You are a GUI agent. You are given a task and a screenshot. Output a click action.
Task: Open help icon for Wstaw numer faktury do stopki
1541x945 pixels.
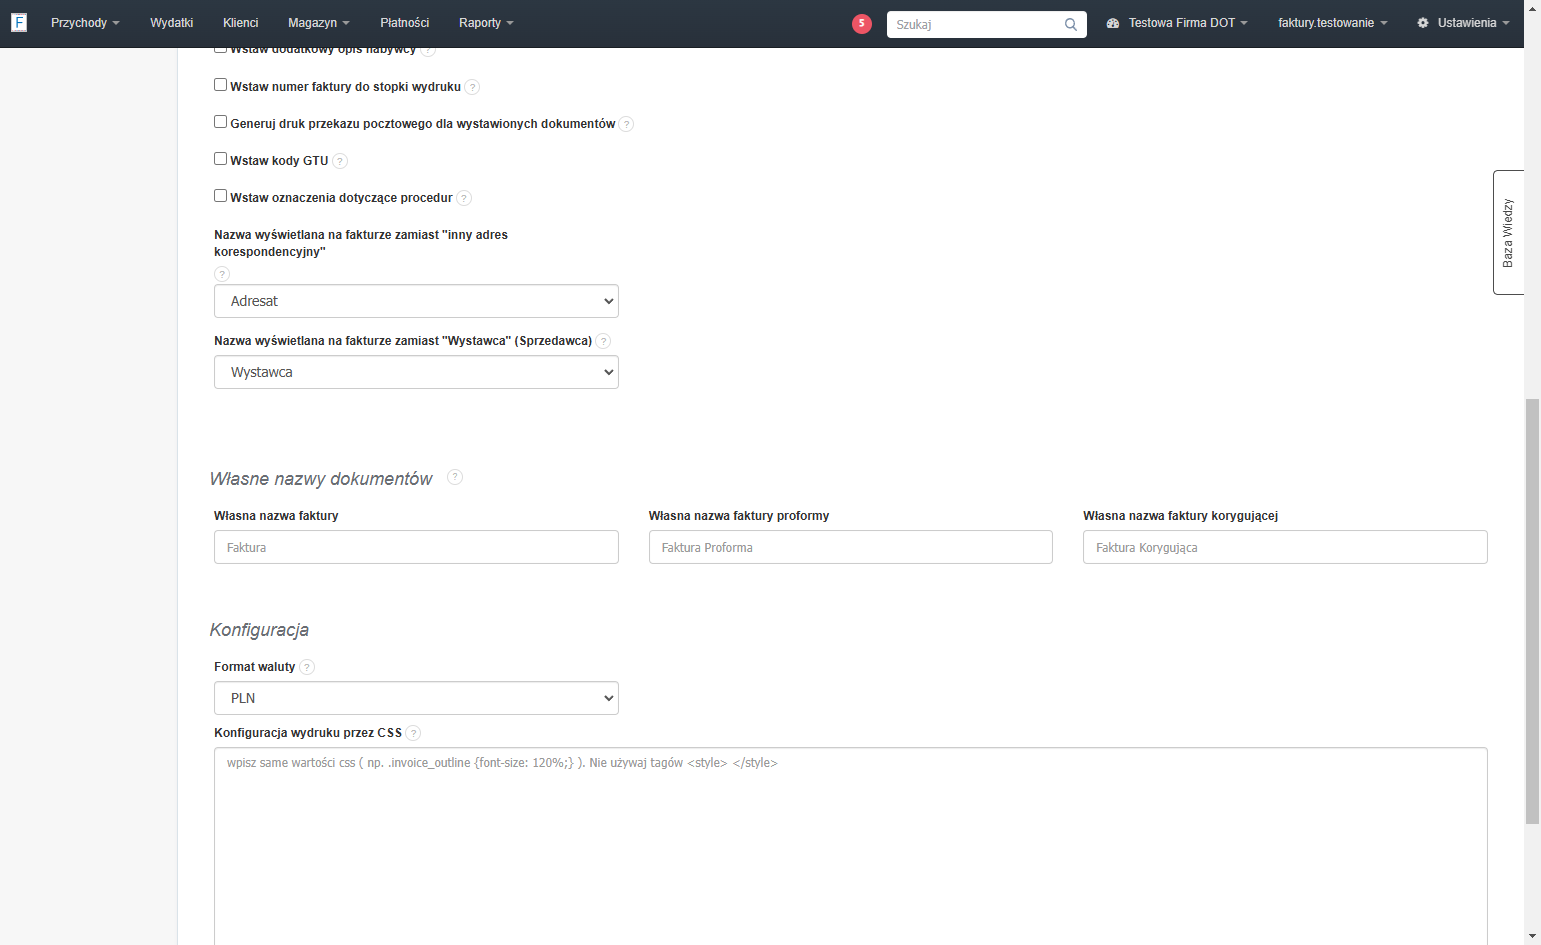(x=472, y=87)
